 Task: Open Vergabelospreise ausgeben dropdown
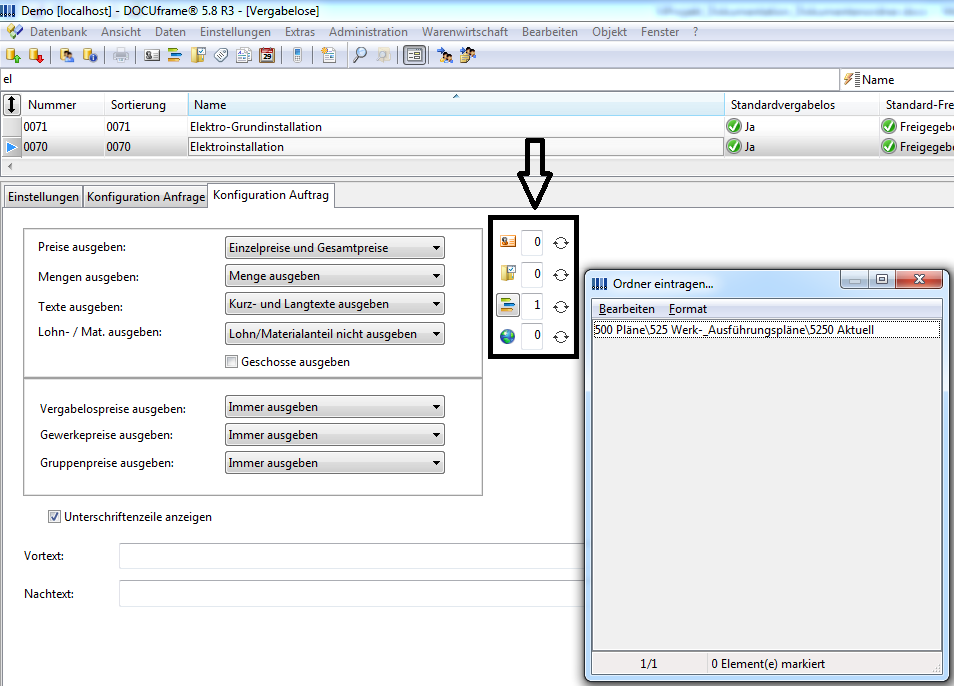[x=335, y=407]
